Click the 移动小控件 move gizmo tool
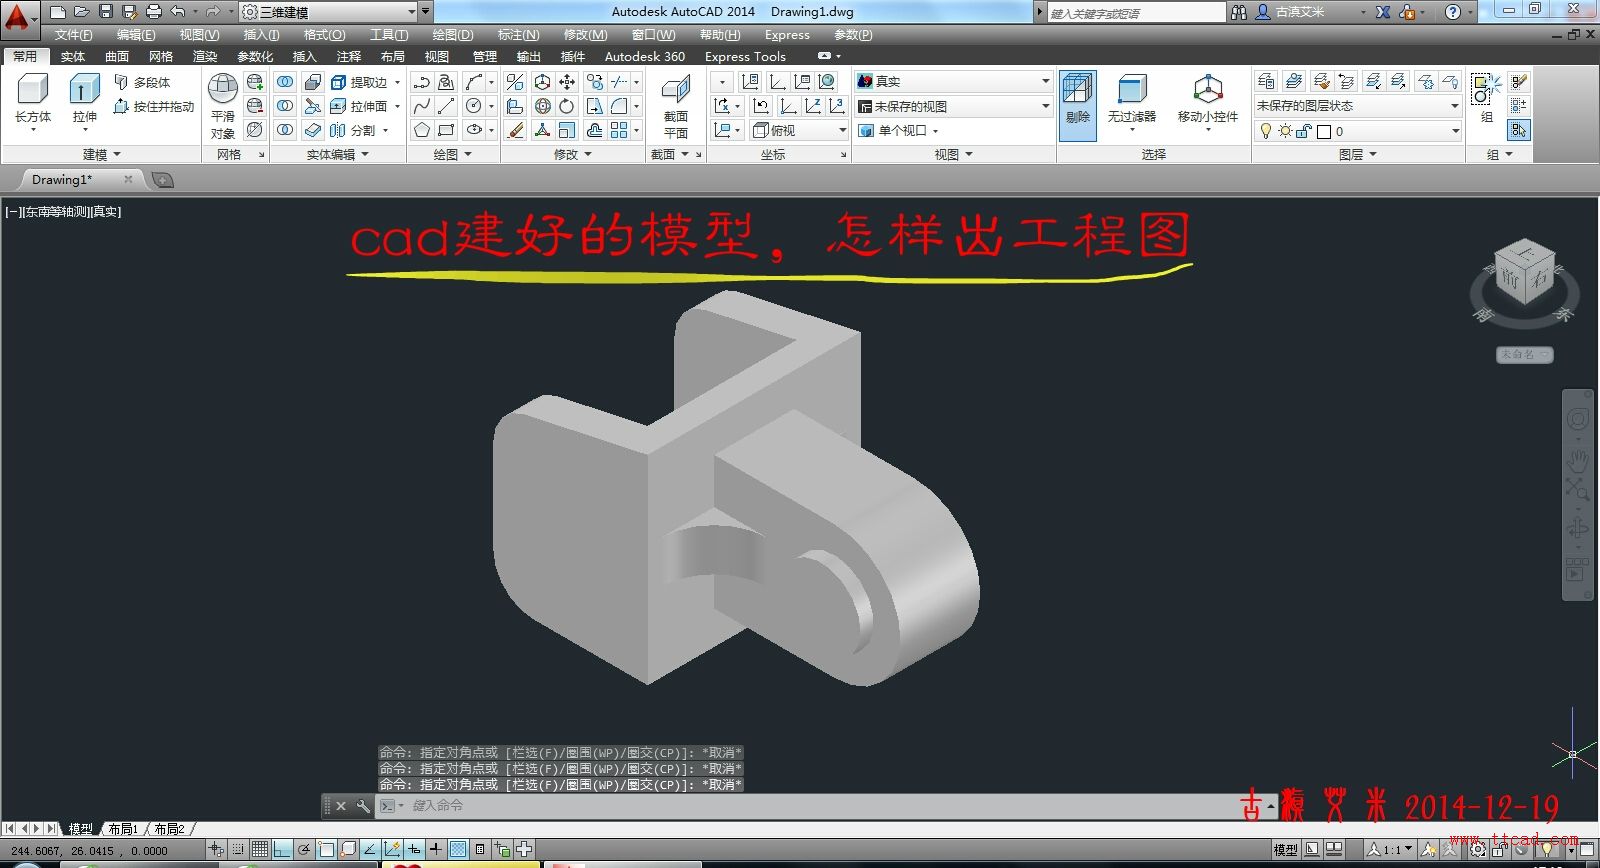Screen dimensions: 1600x868 pyautogui.click(x=1208, y=100)
